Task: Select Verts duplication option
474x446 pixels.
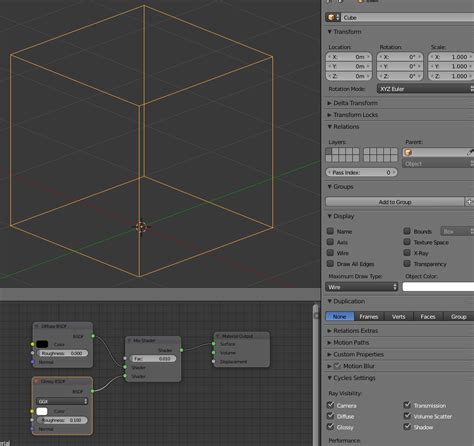Action: tap(399, 316)
